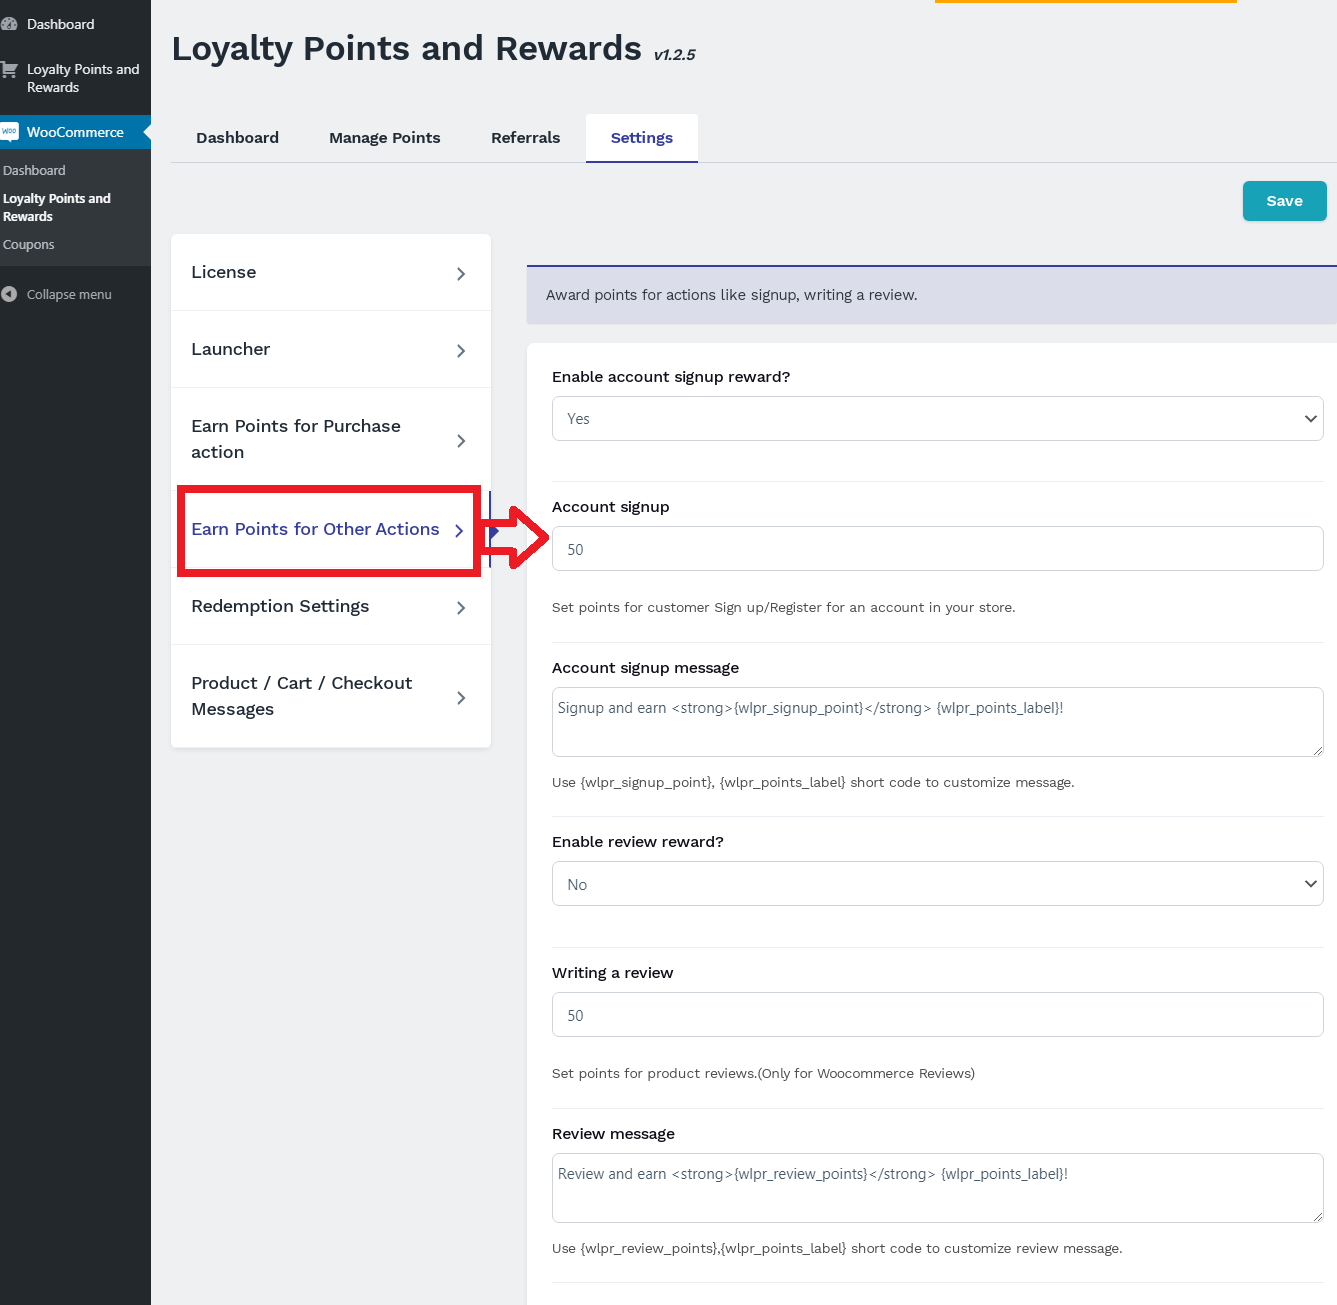The image size is (1337, 1305).
Task: Click the Account signup points field
Action: [937, 549]
